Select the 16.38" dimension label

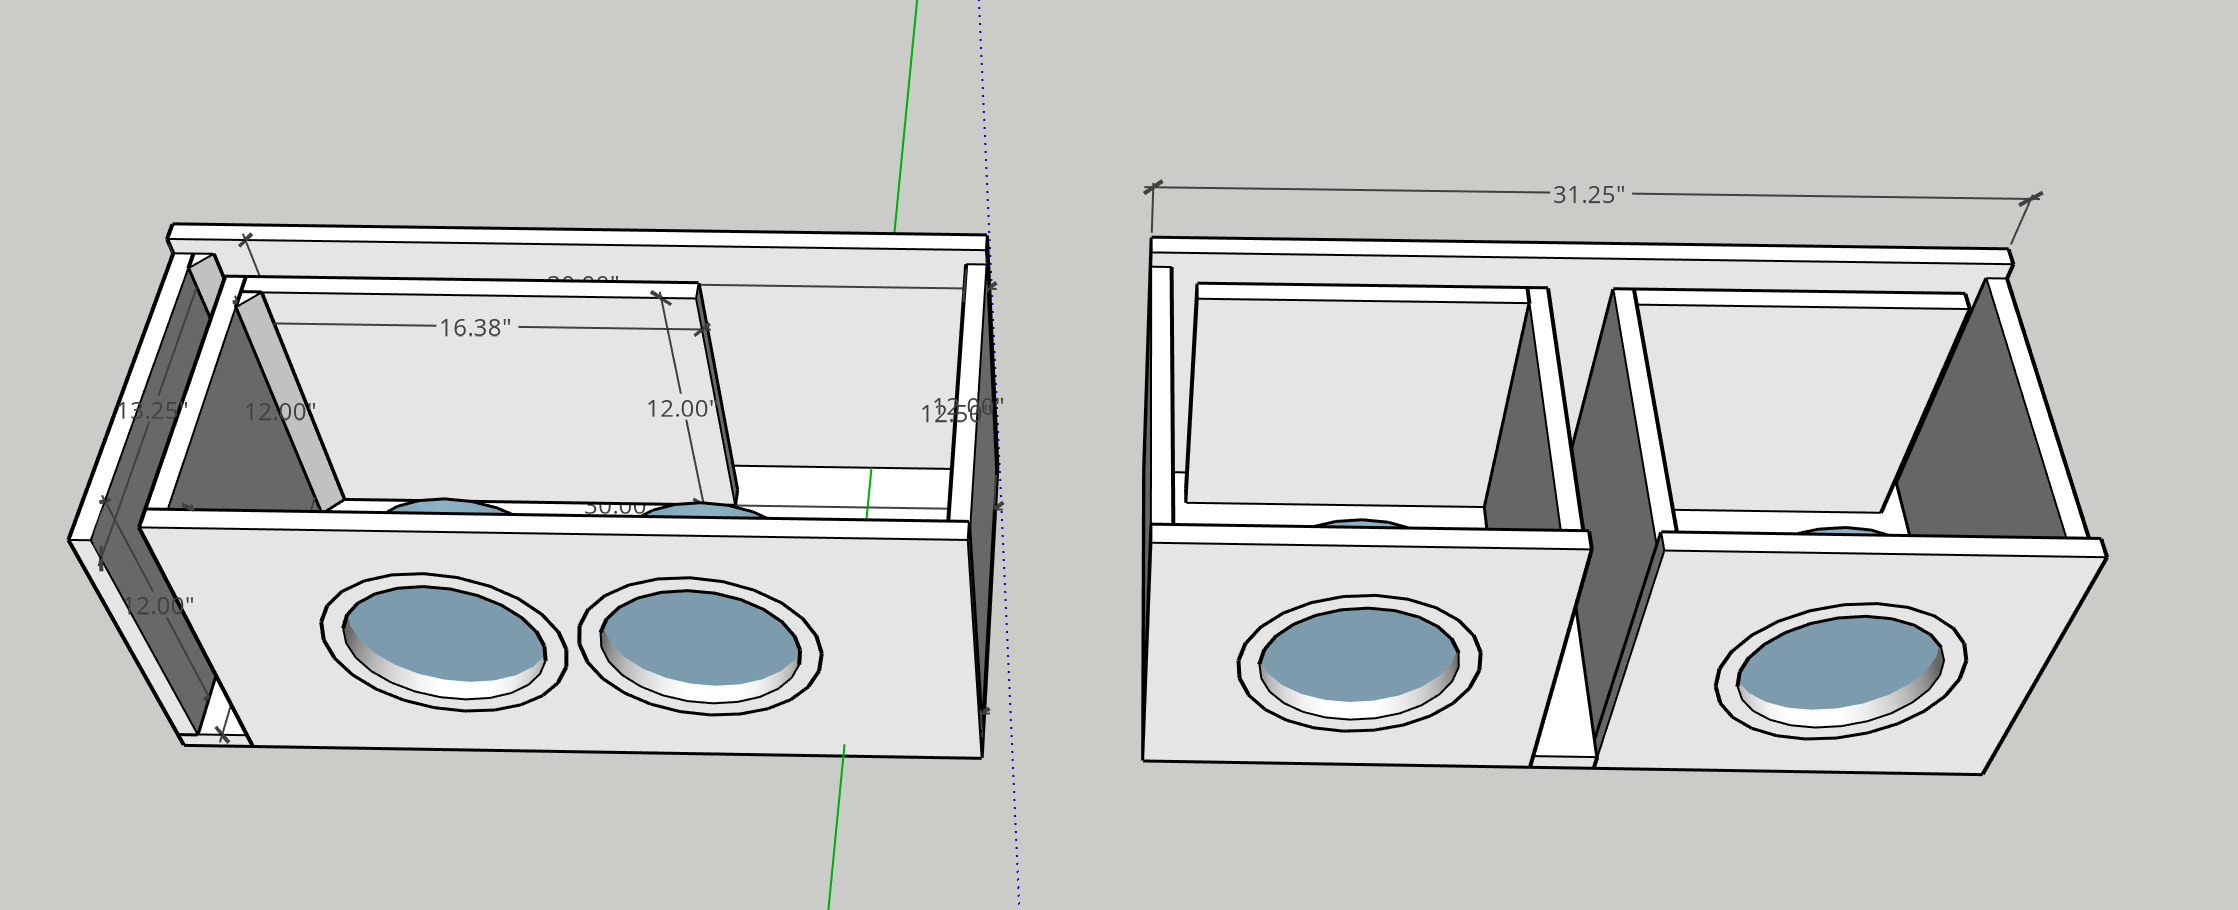[x=475, y=328]
